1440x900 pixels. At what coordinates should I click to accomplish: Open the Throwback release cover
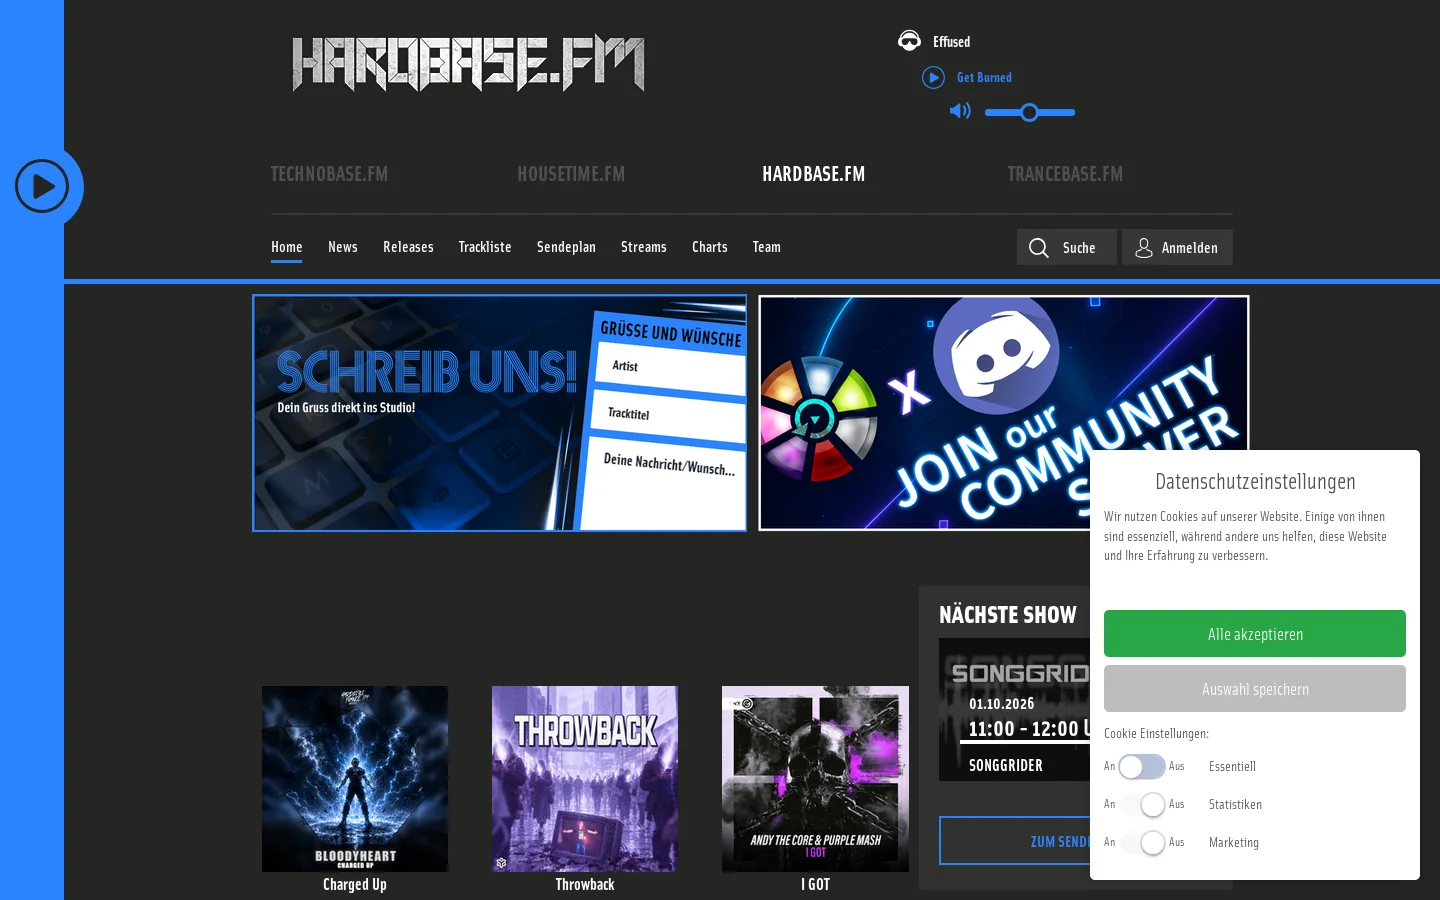[x=585, y=779]
